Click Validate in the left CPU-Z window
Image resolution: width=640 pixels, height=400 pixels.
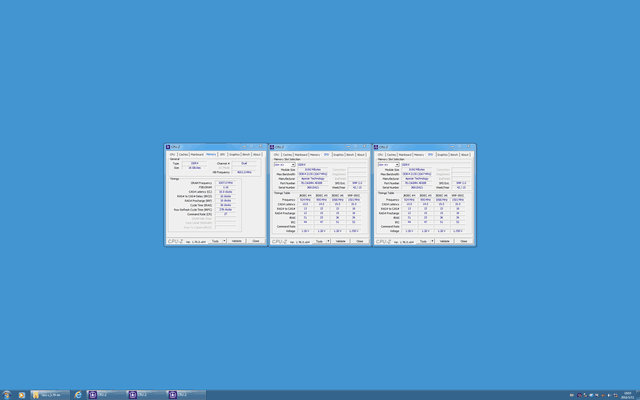tap(237, 241)
